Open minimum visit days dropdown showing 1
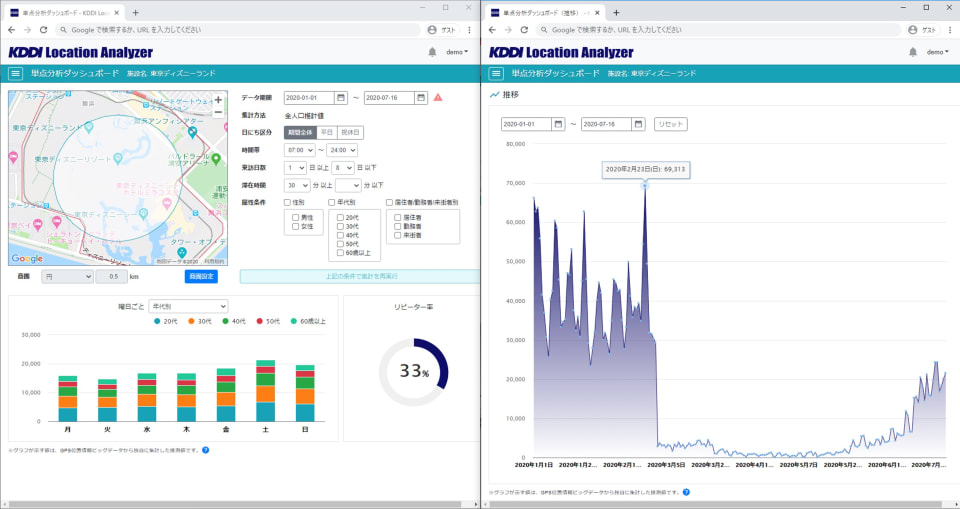This screenshot has width=960, height=509. tap(295, 168)
